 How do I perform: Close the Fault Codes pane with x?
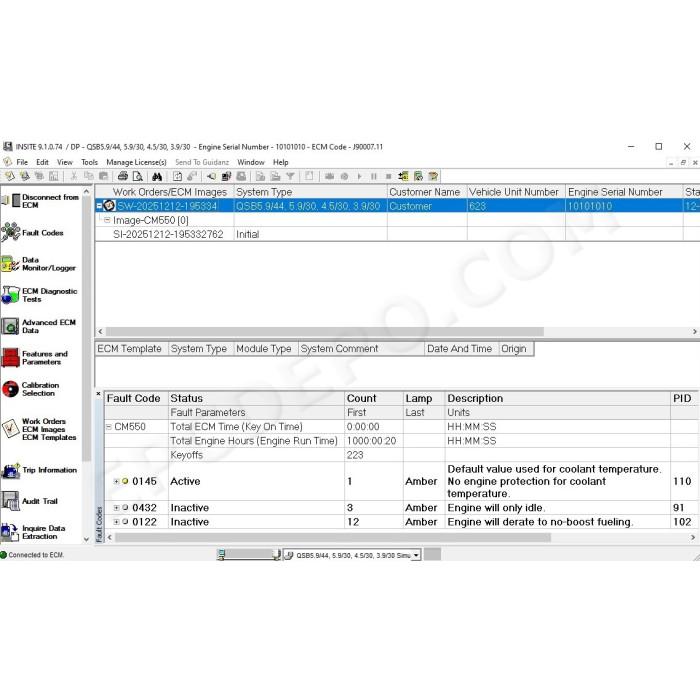click(x=99, y=394)
